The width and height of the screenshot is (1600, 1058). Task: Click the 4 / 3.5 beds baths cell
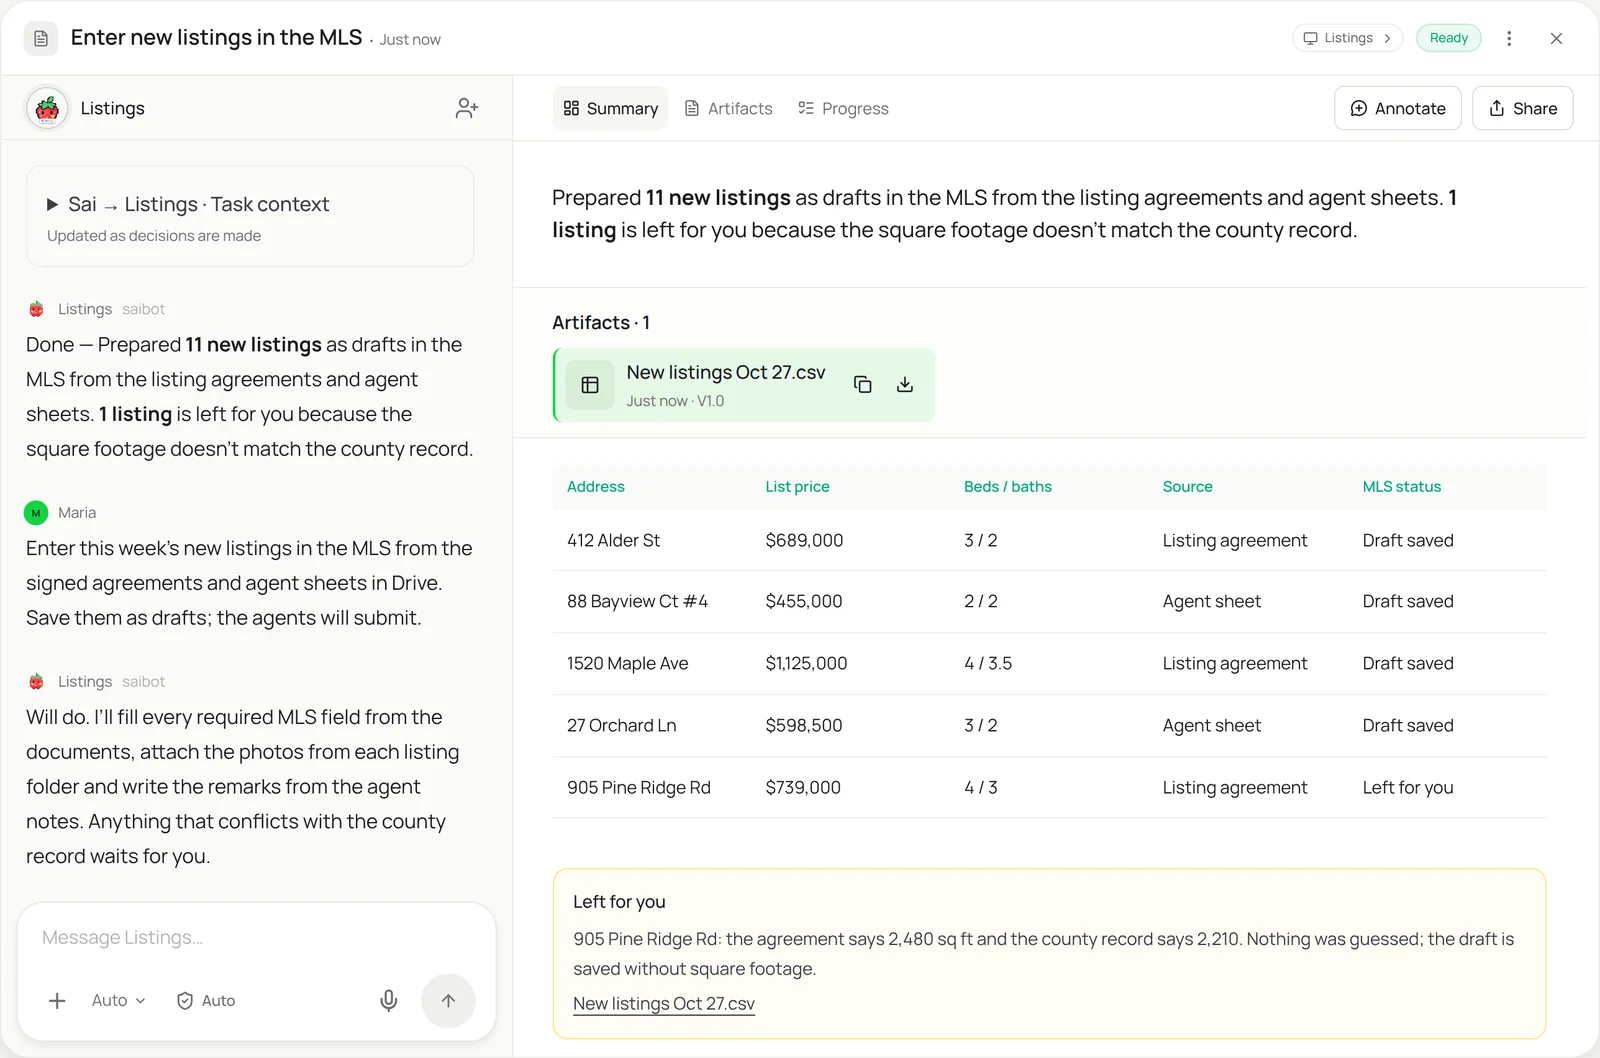(988, 664)
